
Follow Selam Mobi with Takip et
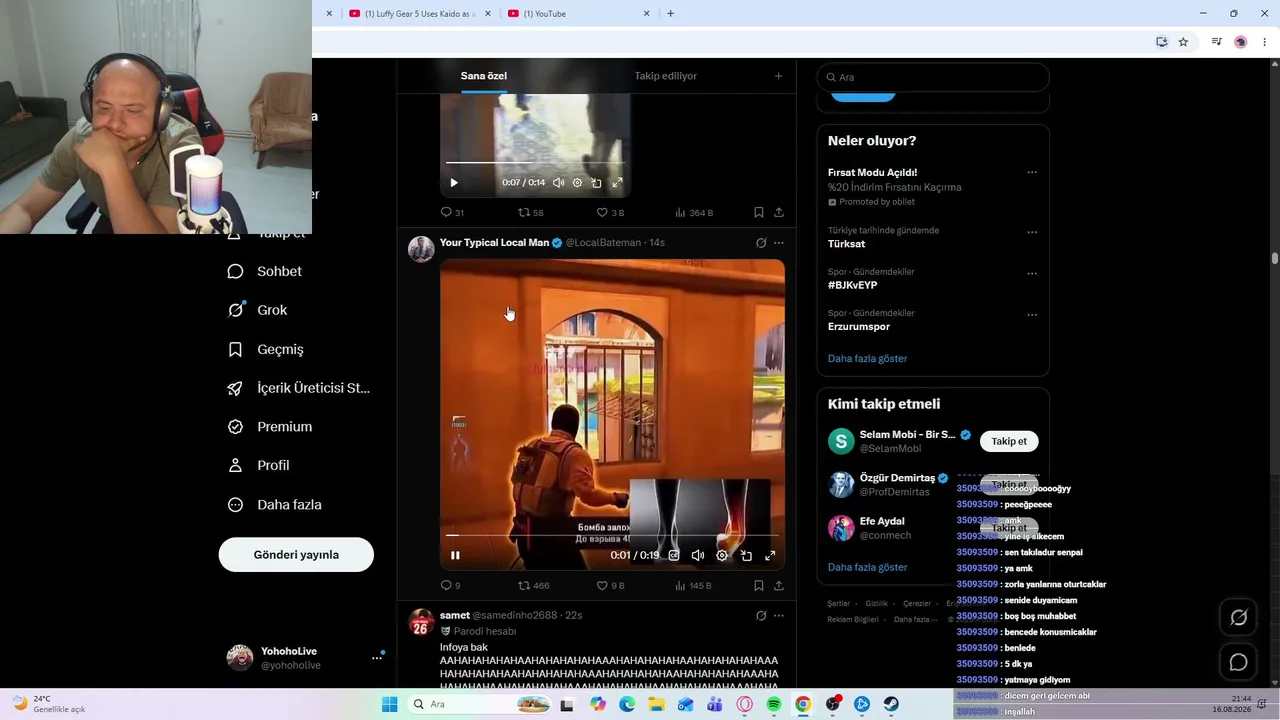(1009, 441)
